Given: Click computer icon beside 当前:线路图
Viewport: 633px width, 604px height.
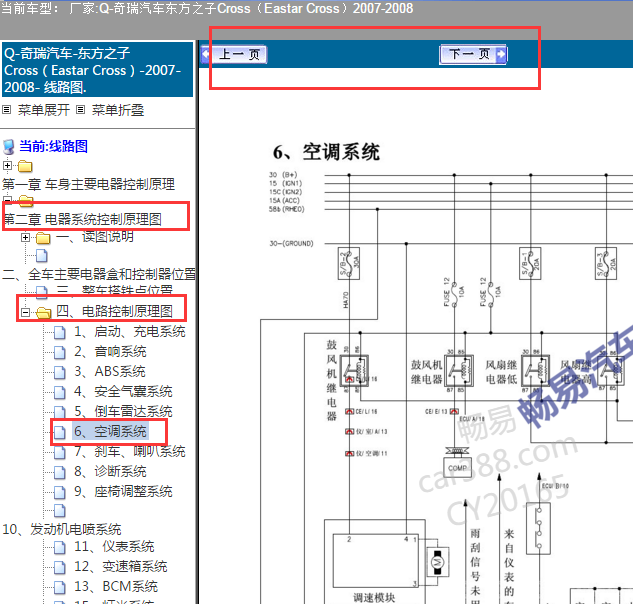Looking at the screenshot, I should click(9, 147).
